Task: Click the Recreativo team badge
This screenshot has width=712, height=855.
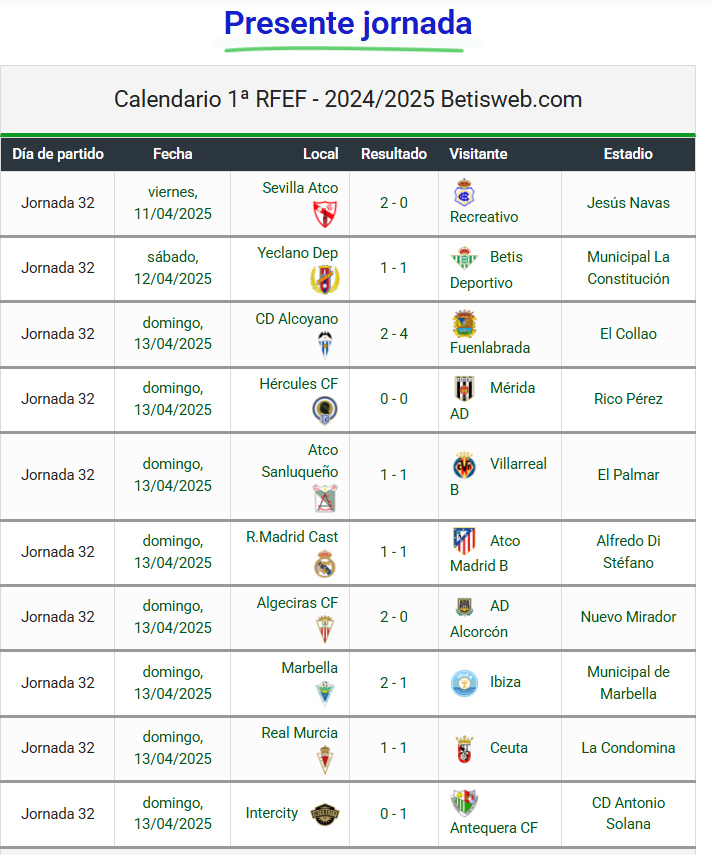Action: coord(464,192)
